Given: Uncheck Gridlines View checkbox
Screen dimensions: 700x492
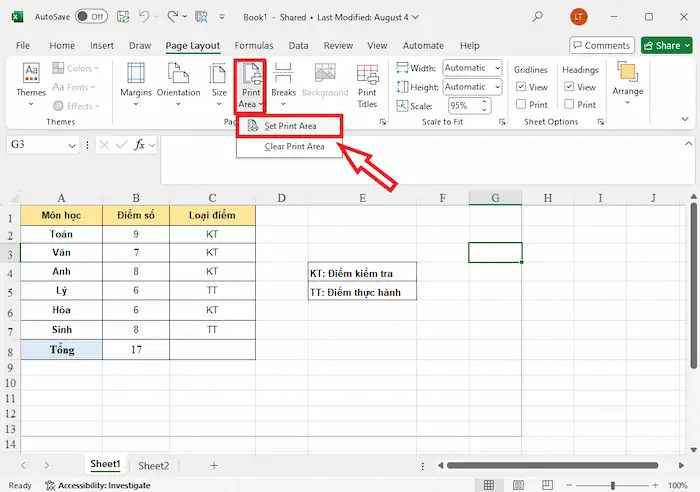Looking at the screenshot, I should click(520, 87).
